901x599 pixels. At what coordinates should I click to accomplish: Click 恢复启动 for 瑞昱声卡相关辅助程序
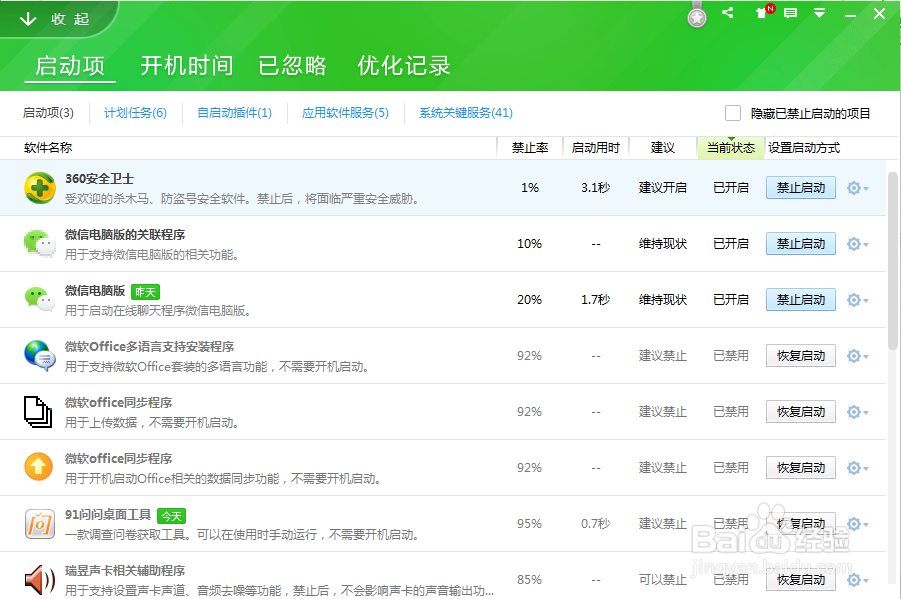[x=800, y=579]
